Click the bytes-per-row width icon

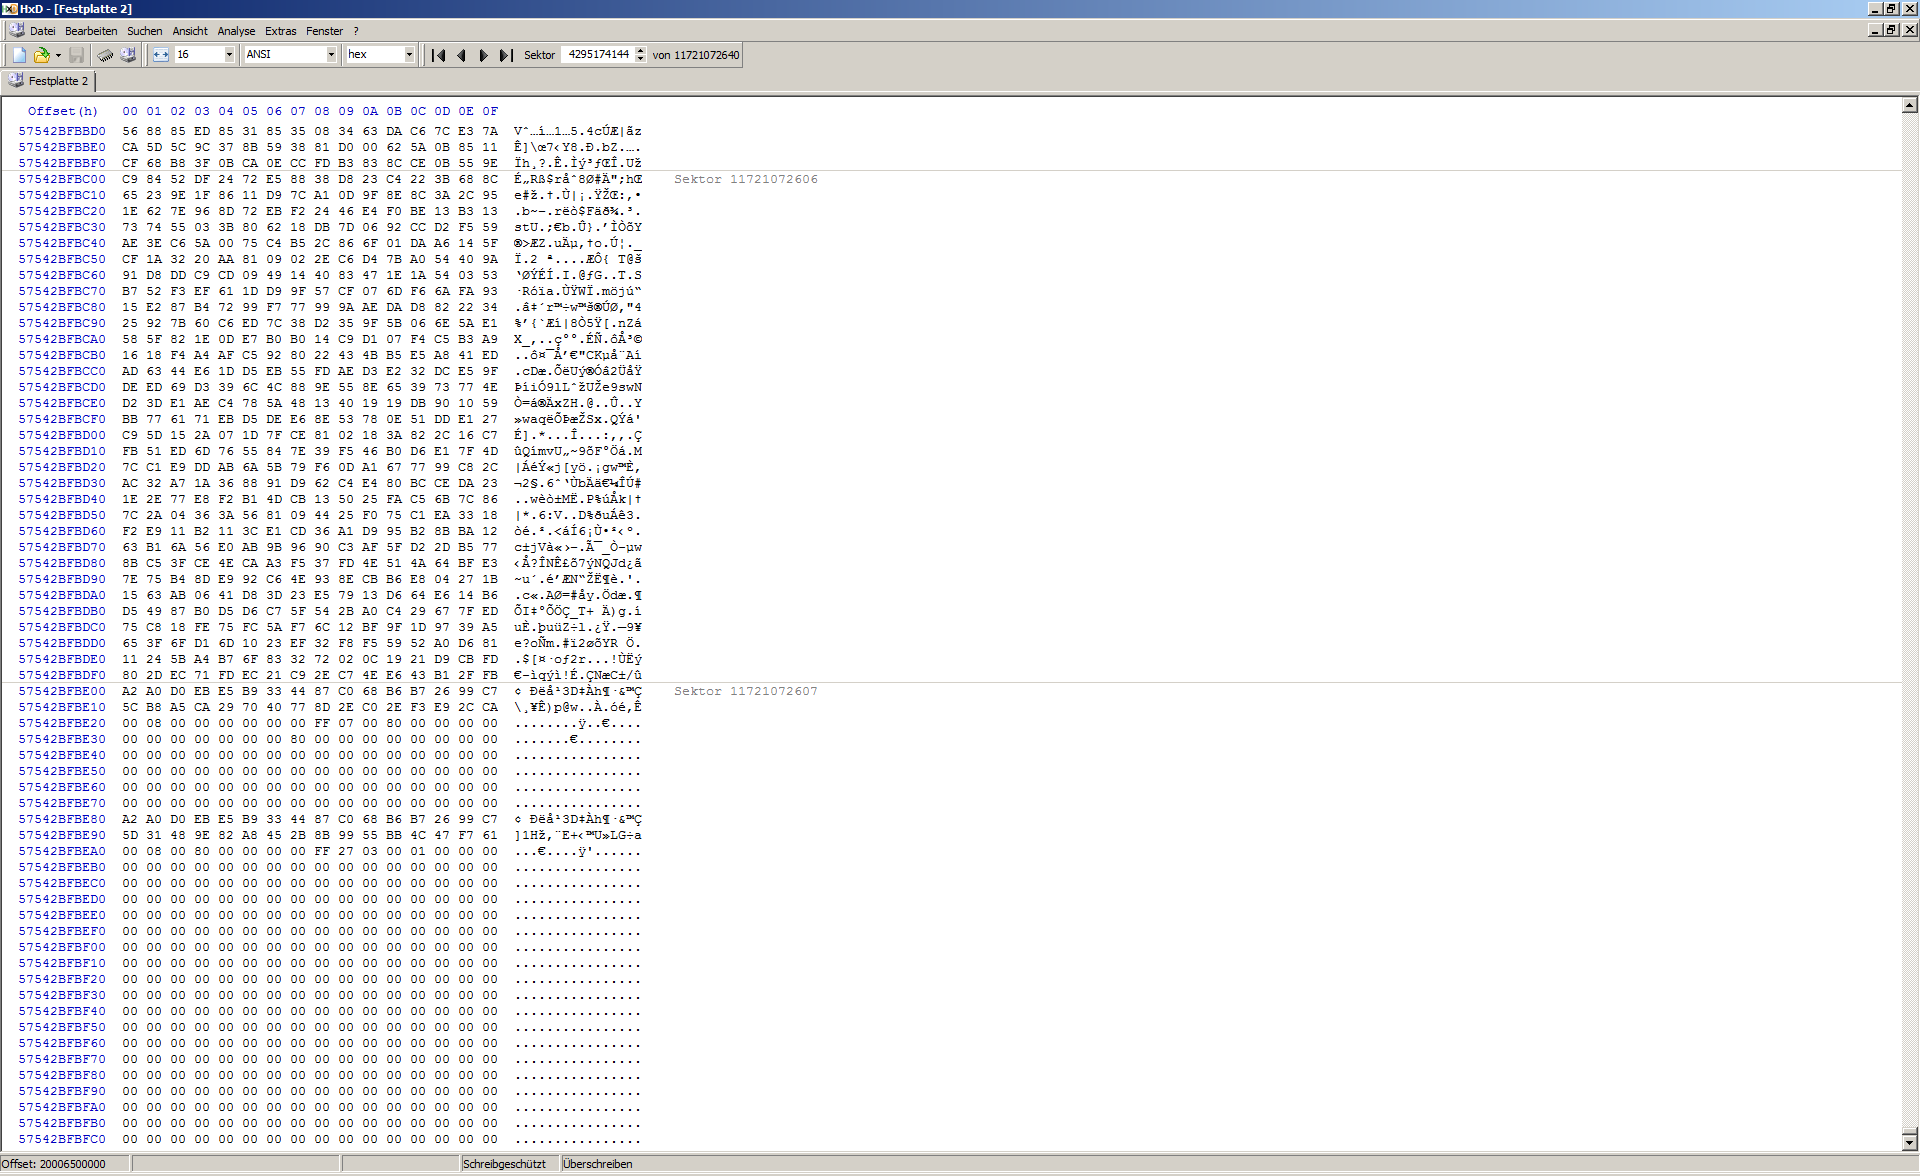click(161, 55)
